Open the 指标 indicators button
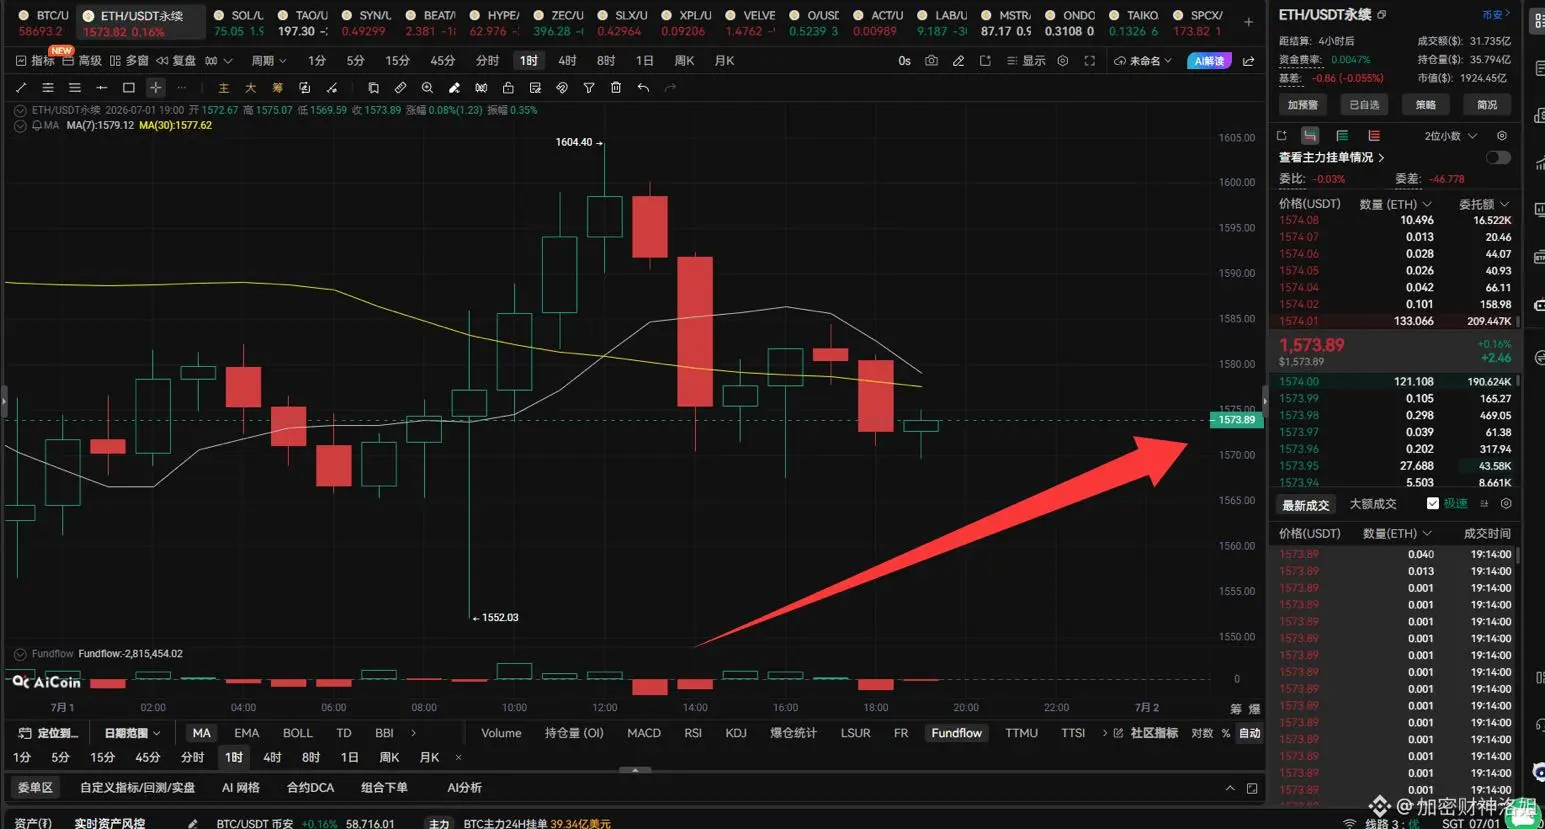Viewport: 1545px width, 829px height. coord(35,61)
